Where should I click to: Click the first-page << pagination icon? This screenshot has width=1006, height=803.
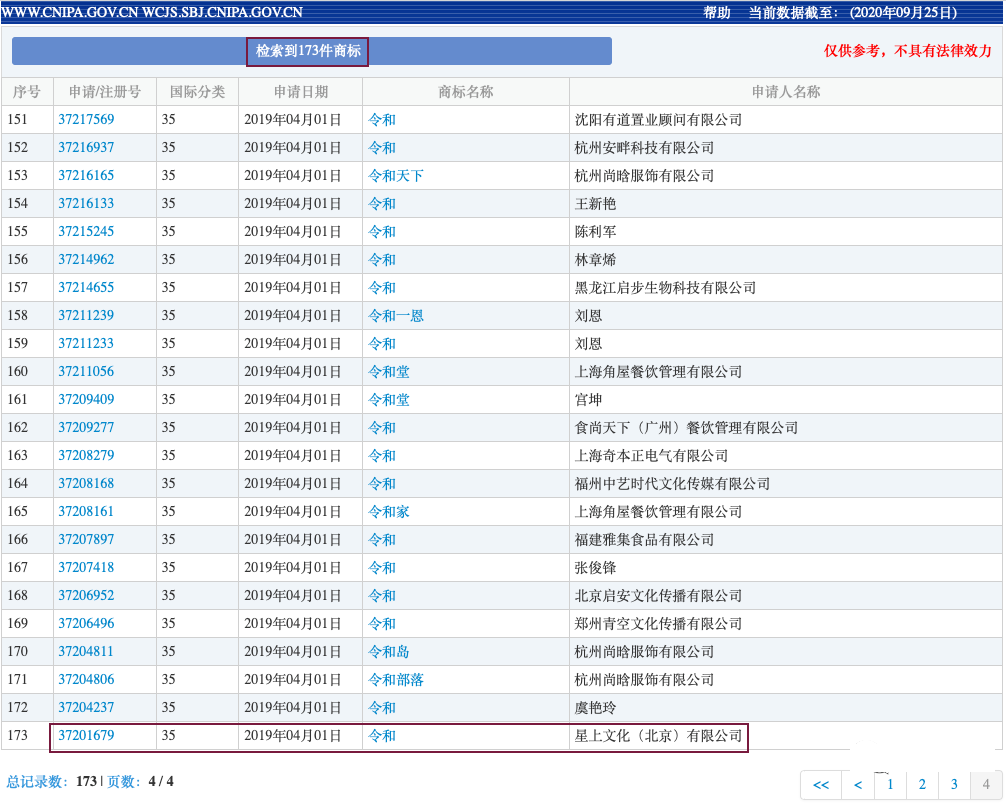click(x=821, y=785)
